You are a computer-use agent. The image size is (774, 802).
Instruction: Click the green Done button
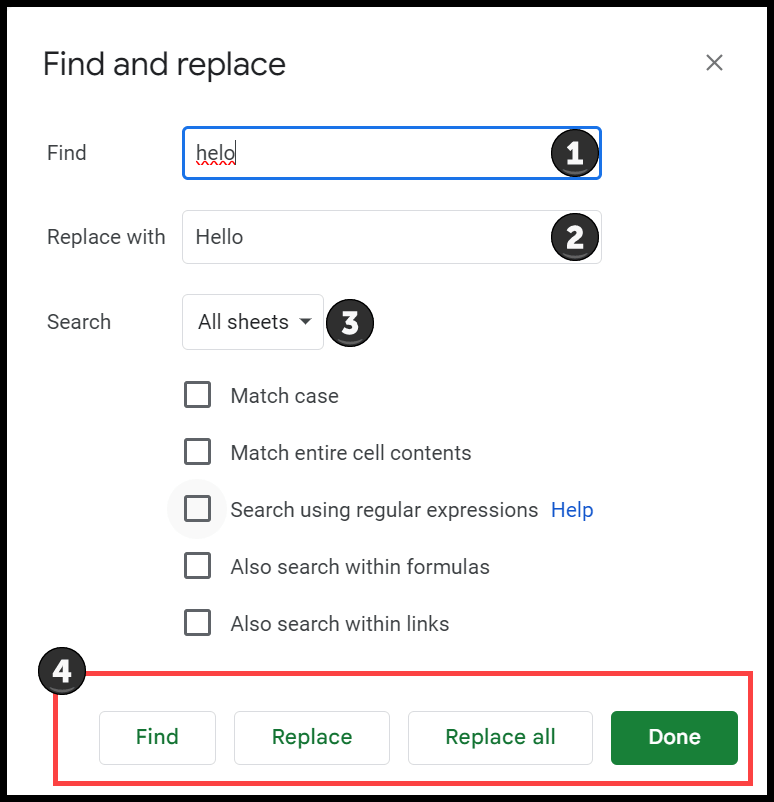674,738
